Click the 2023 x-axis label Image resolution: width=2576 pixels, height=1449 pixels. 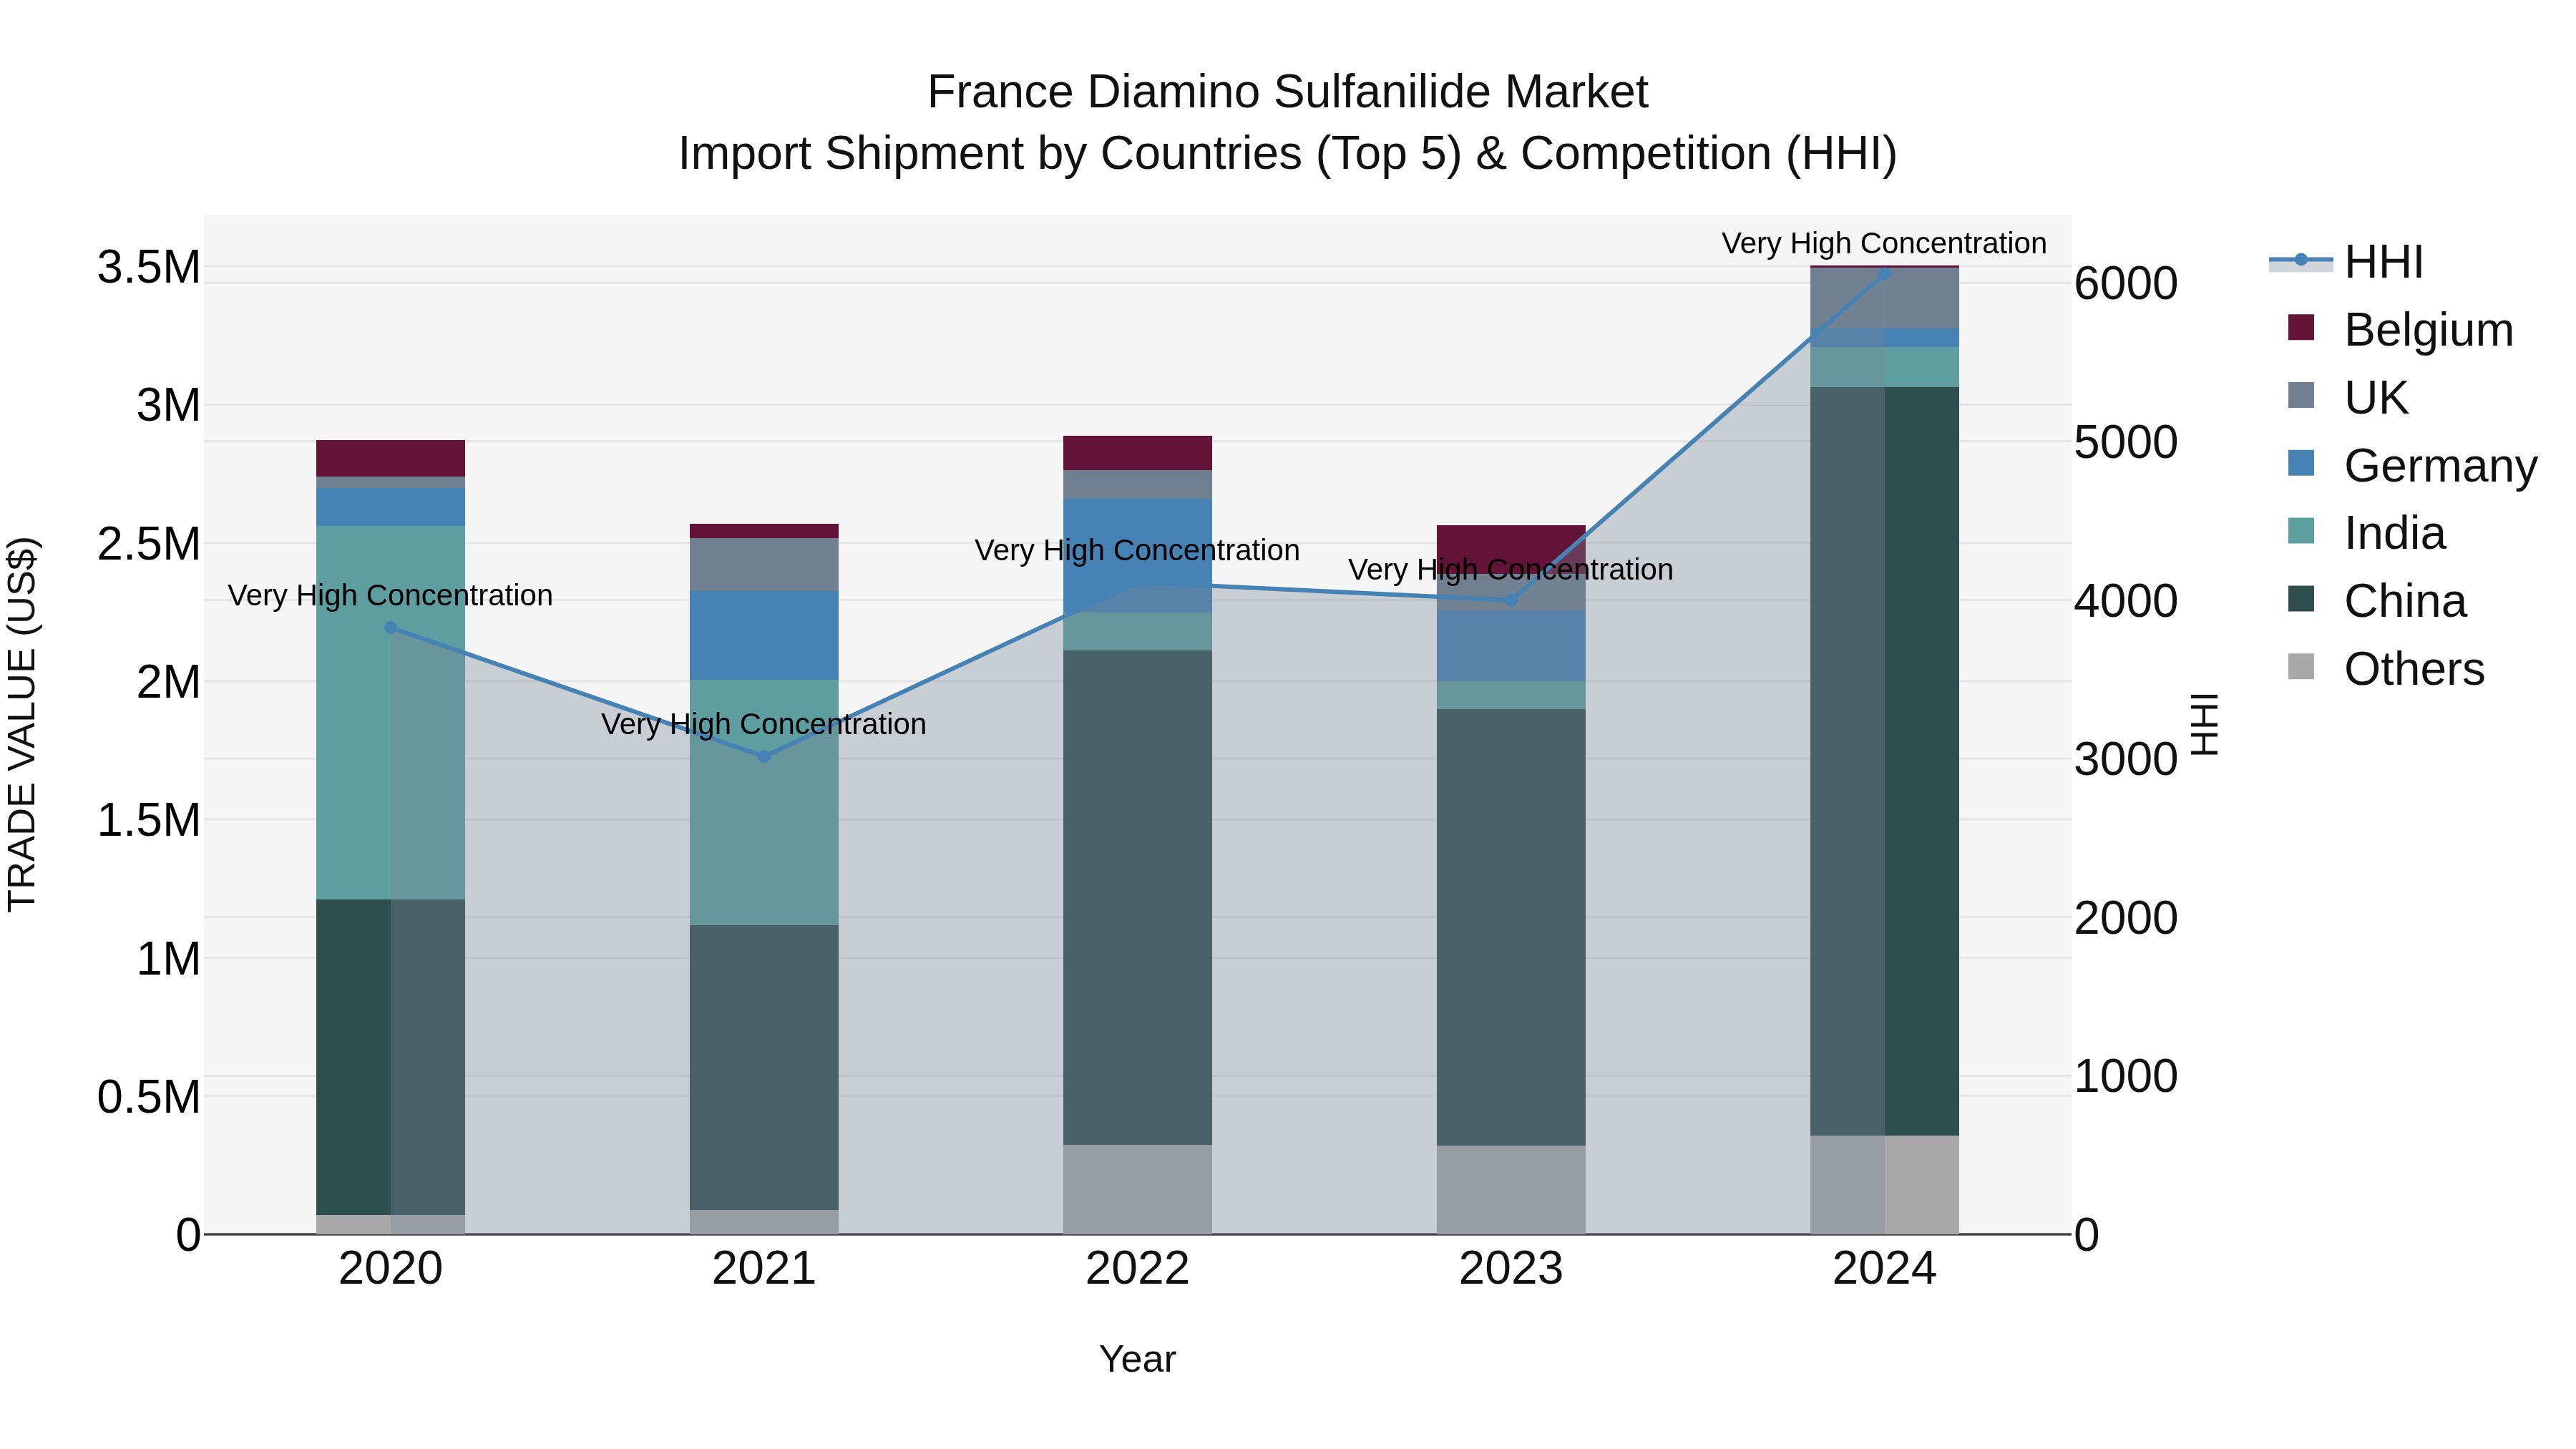pyautogui.click(x=1511, y=1269)
